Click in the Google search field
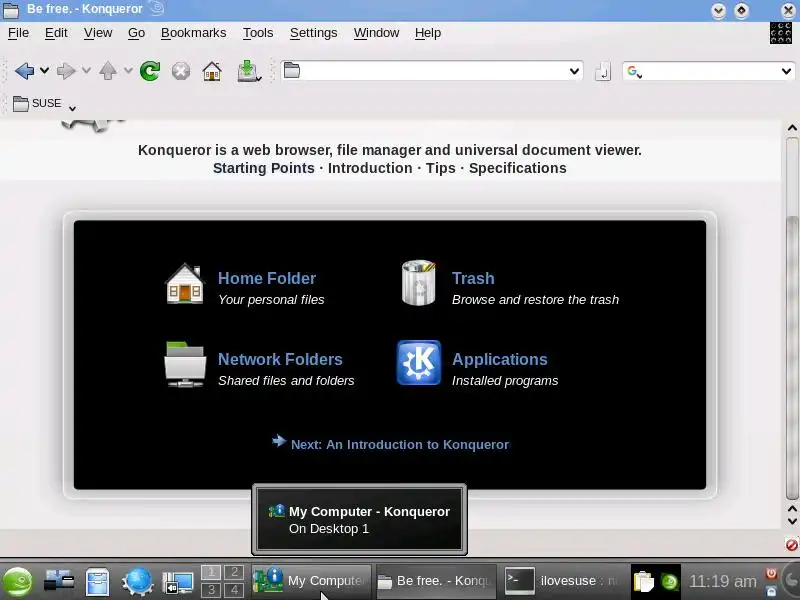 pyautogui.click(x=710, y=71)
